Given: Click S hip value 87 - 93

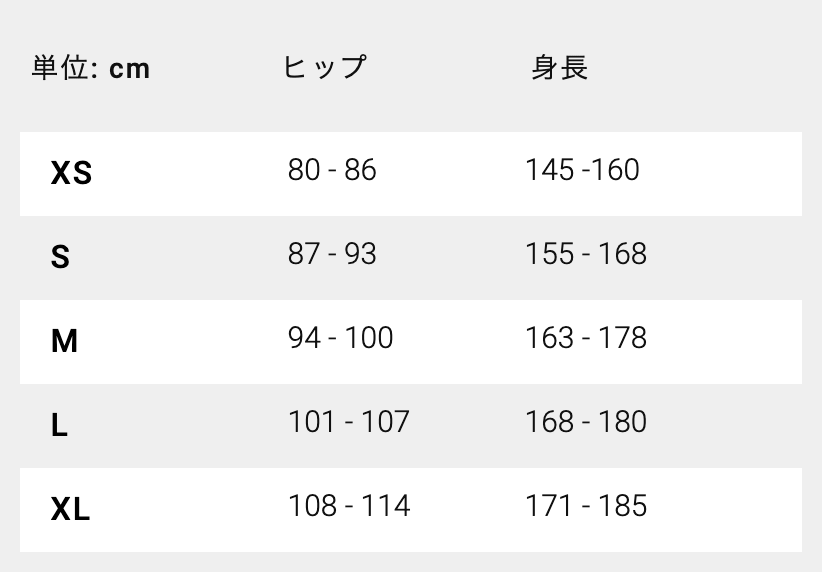Looking at the screenshot, I should click(x=332, y=255).
